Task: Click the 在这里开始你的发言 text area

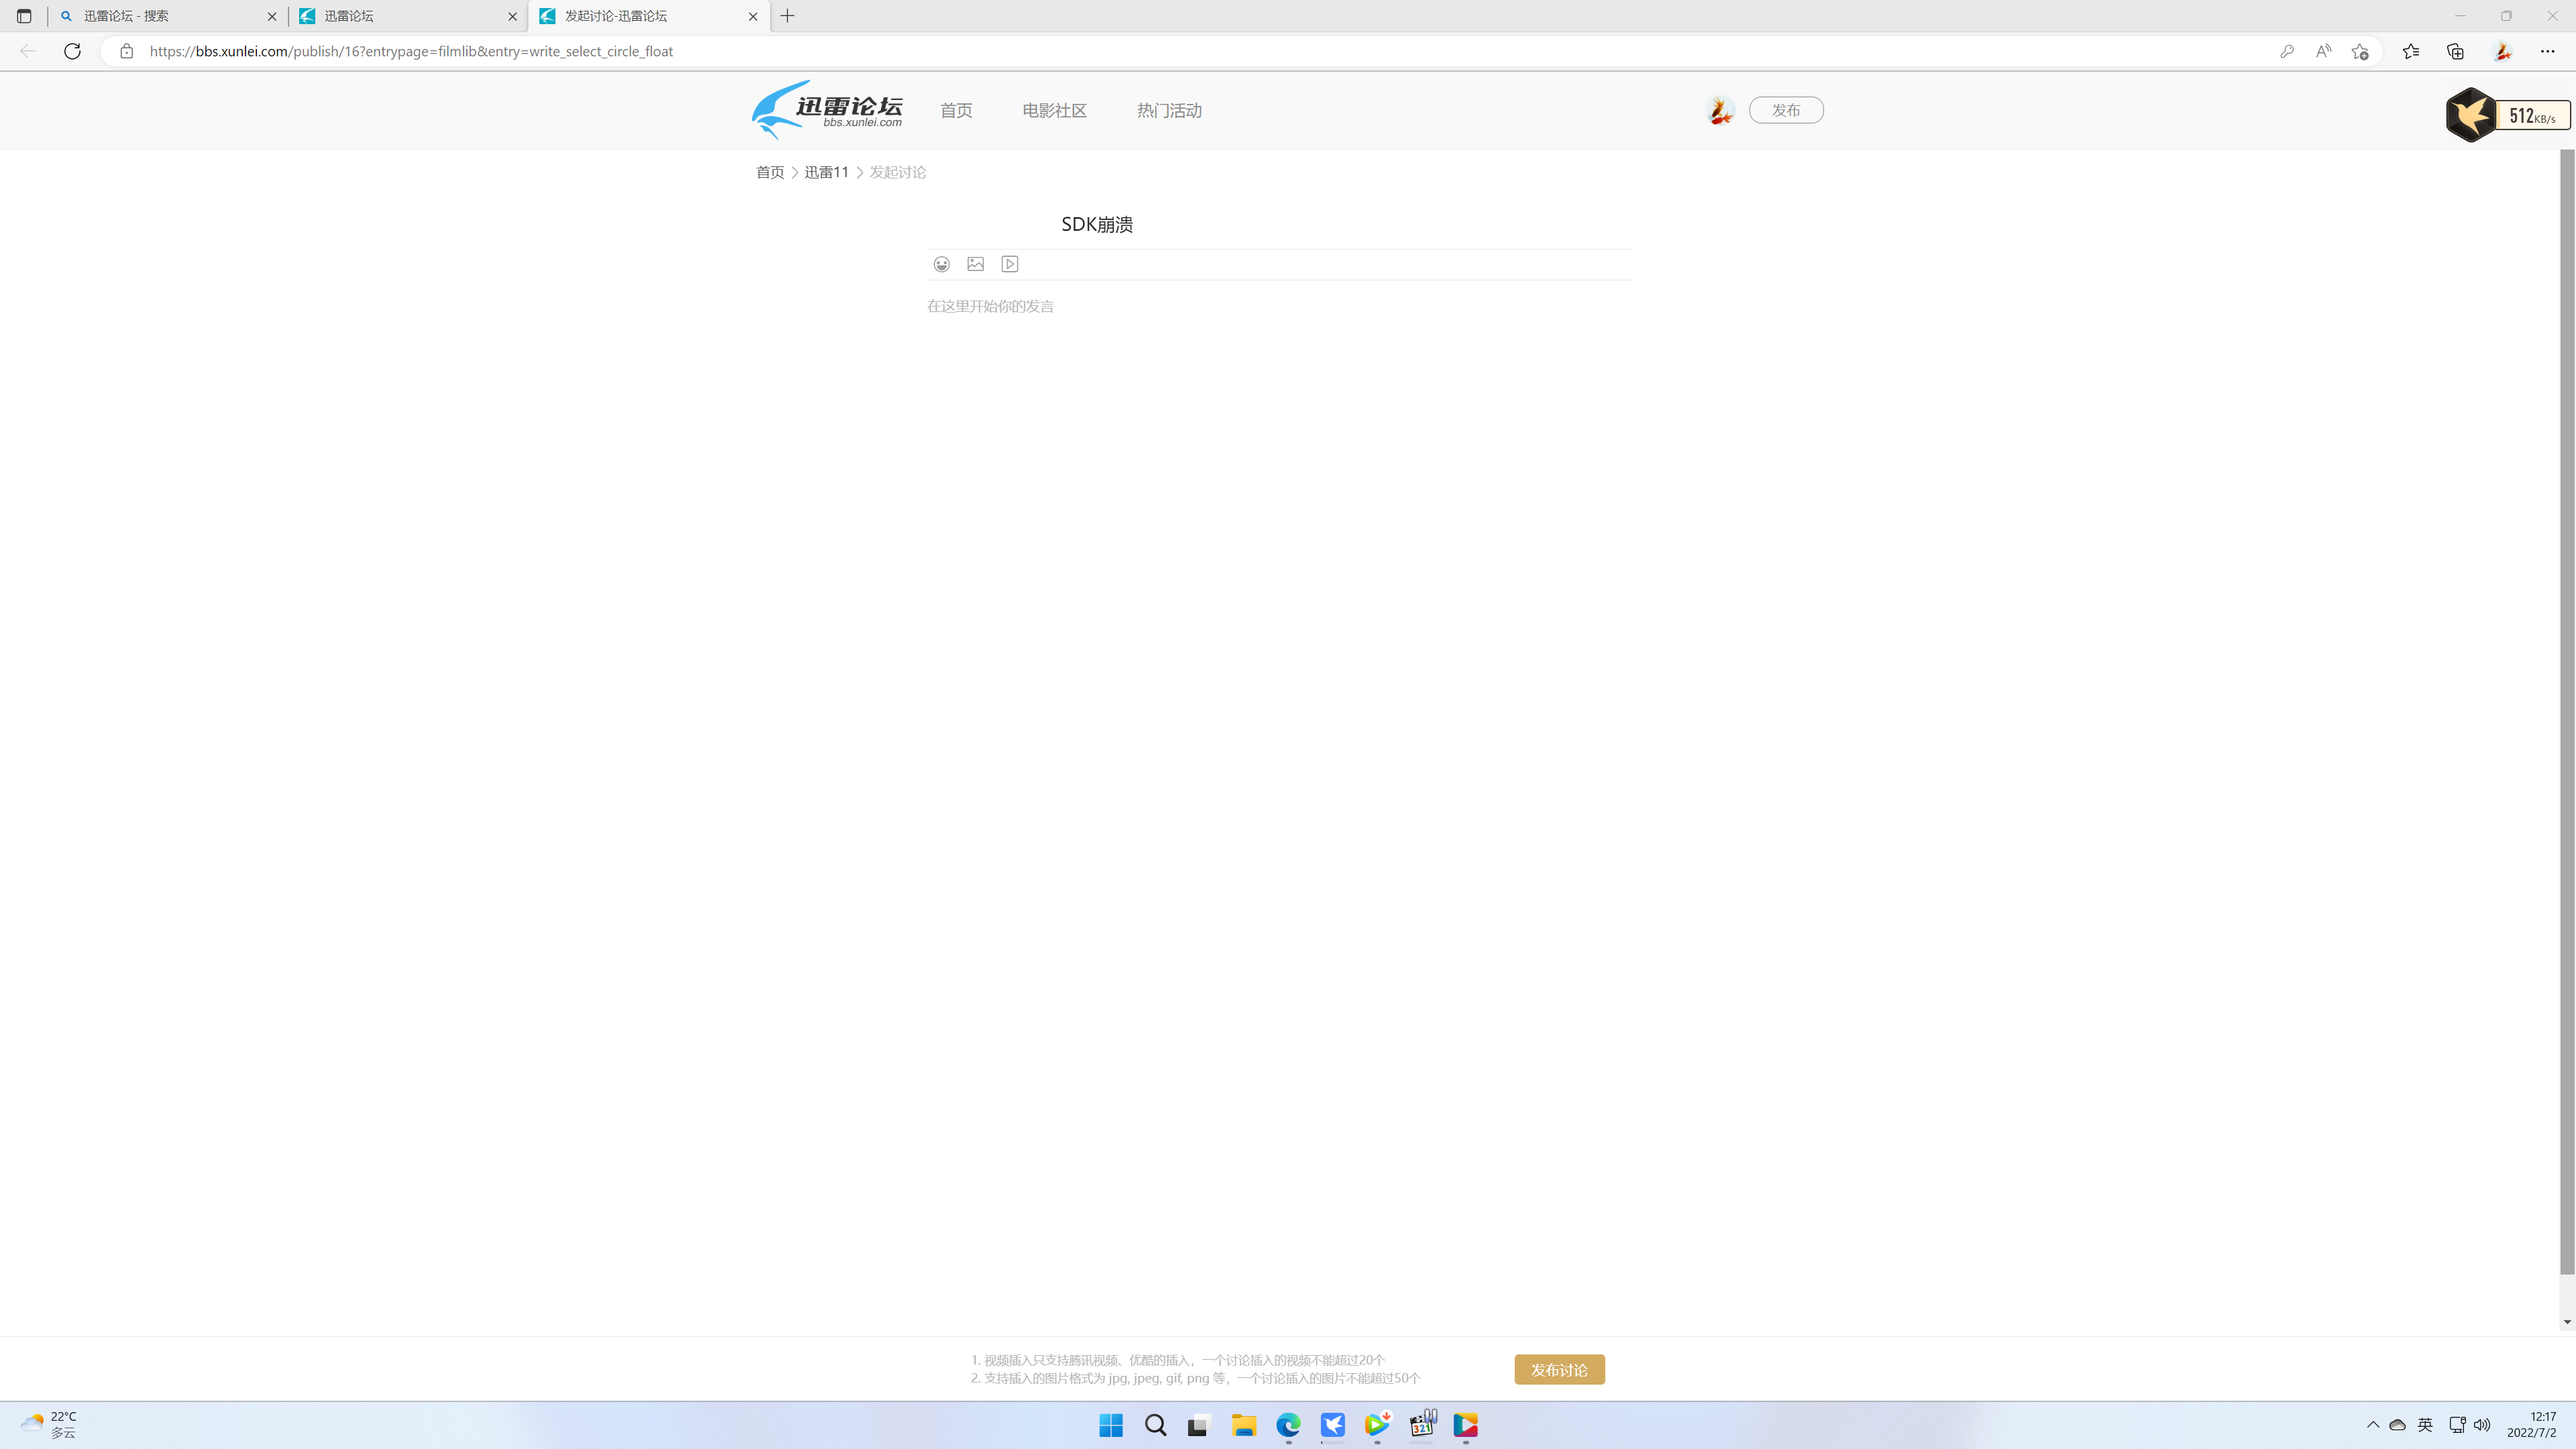Action: tap(991, 306)
